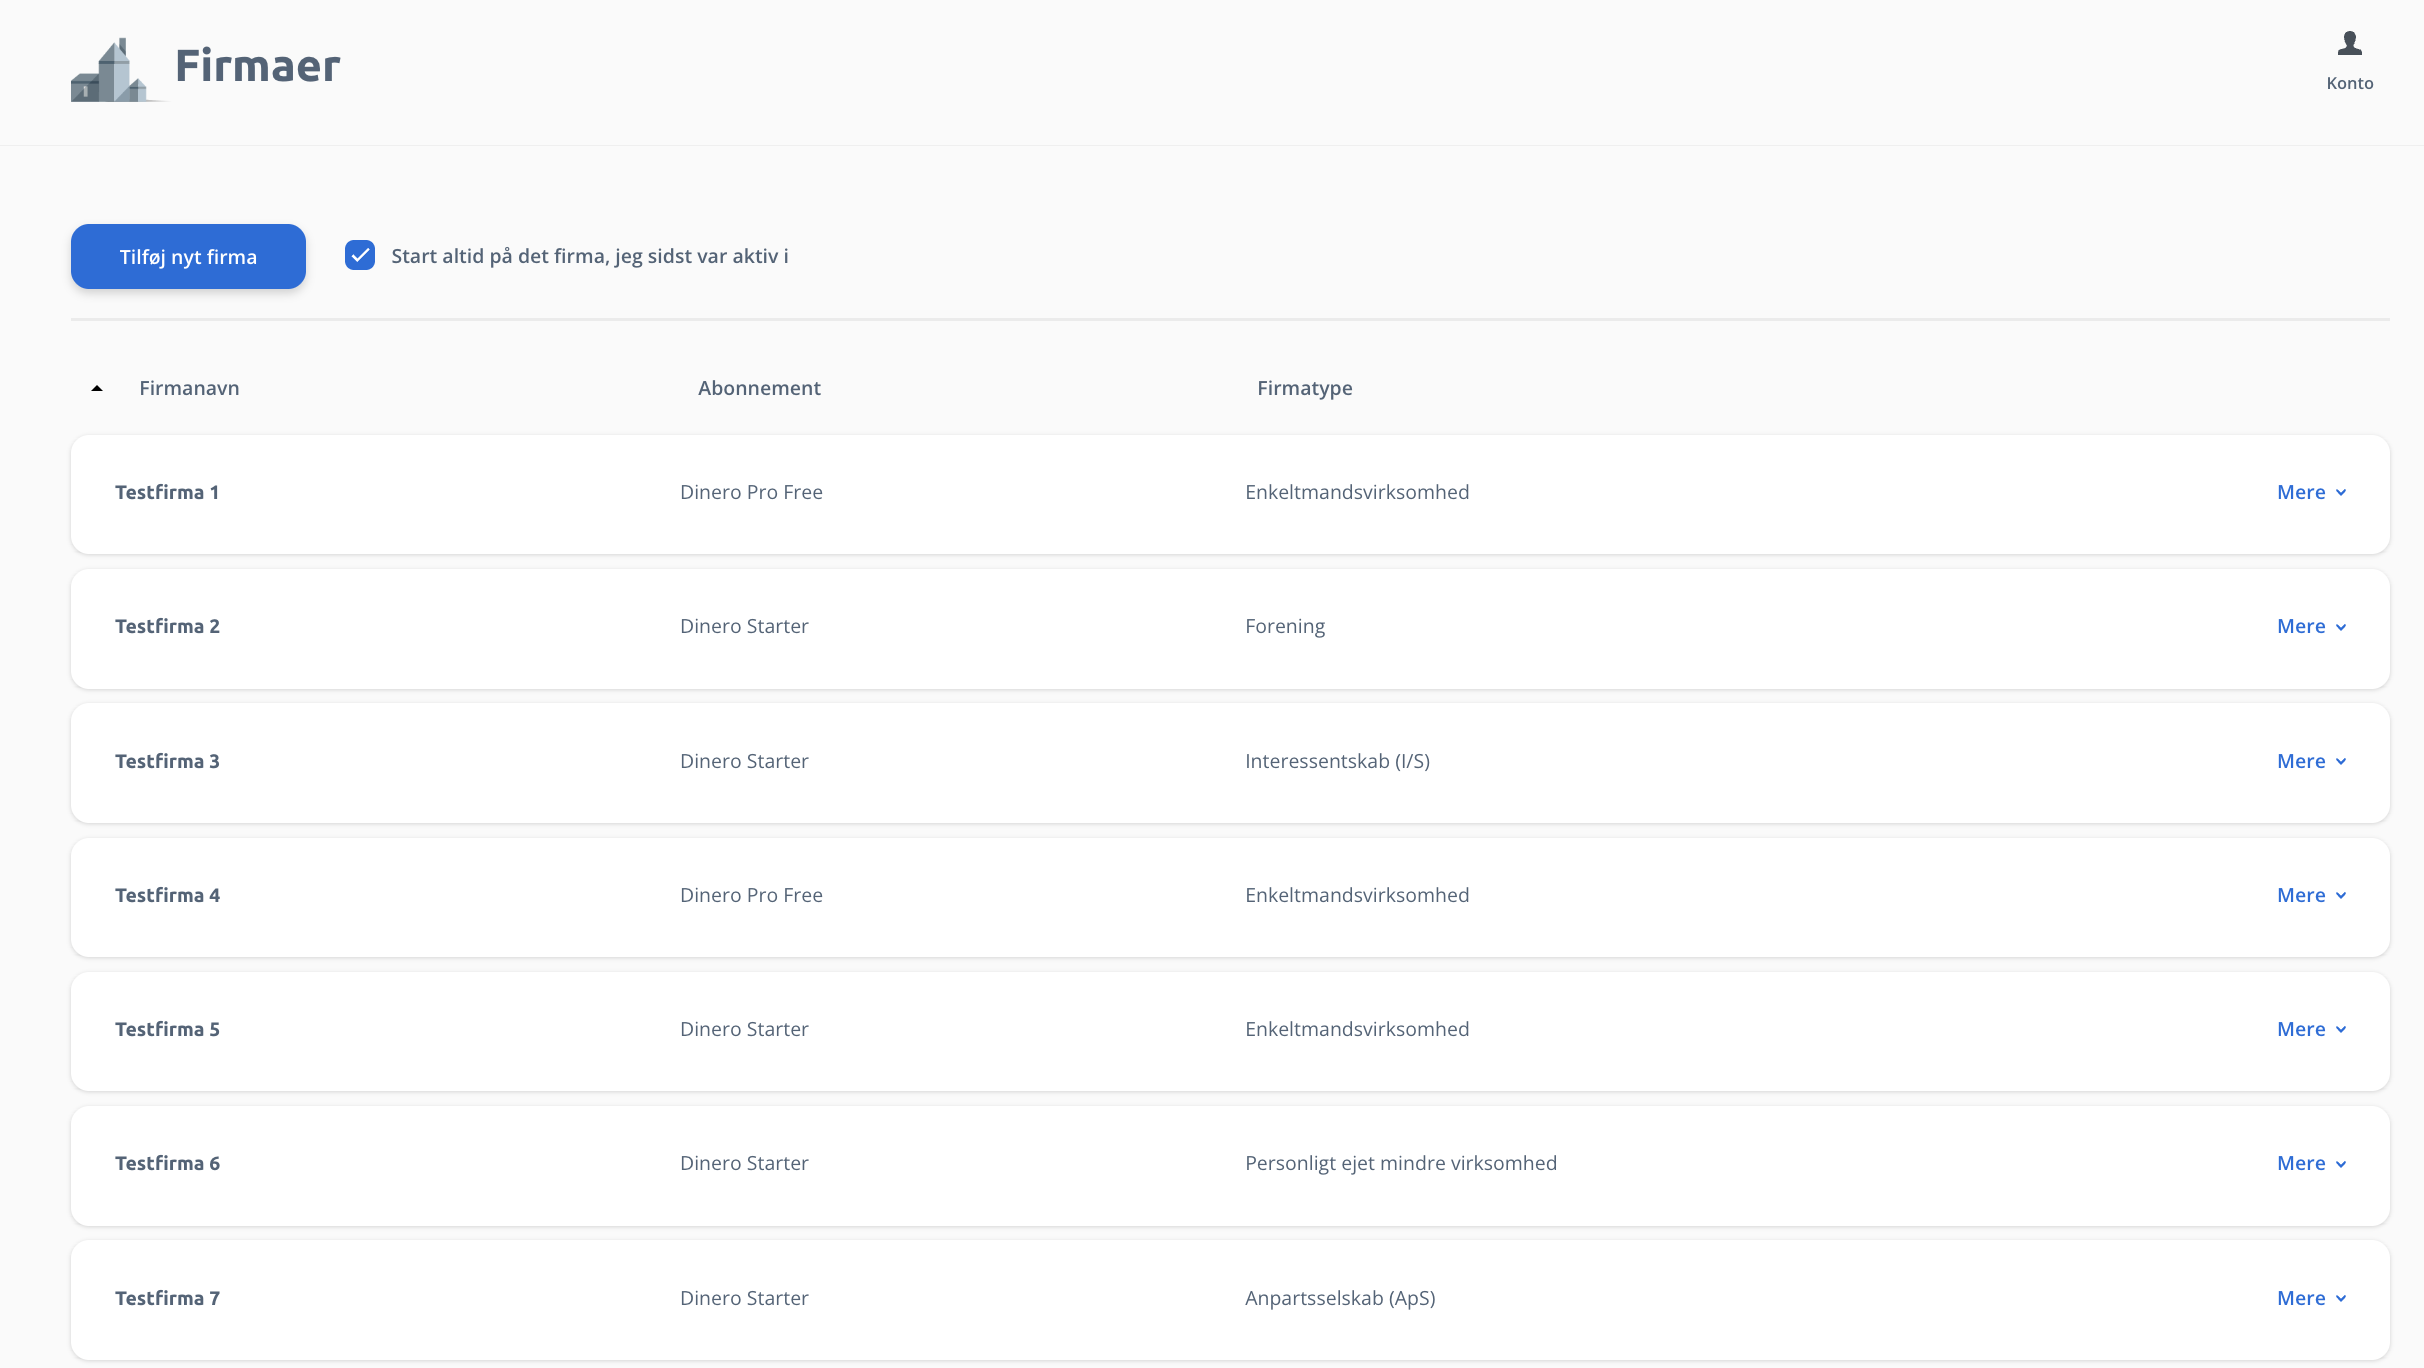Open Mere menu for Testfirma 3
The width and height of the screenshot is (2424, 1368).
pos(2311,761)
